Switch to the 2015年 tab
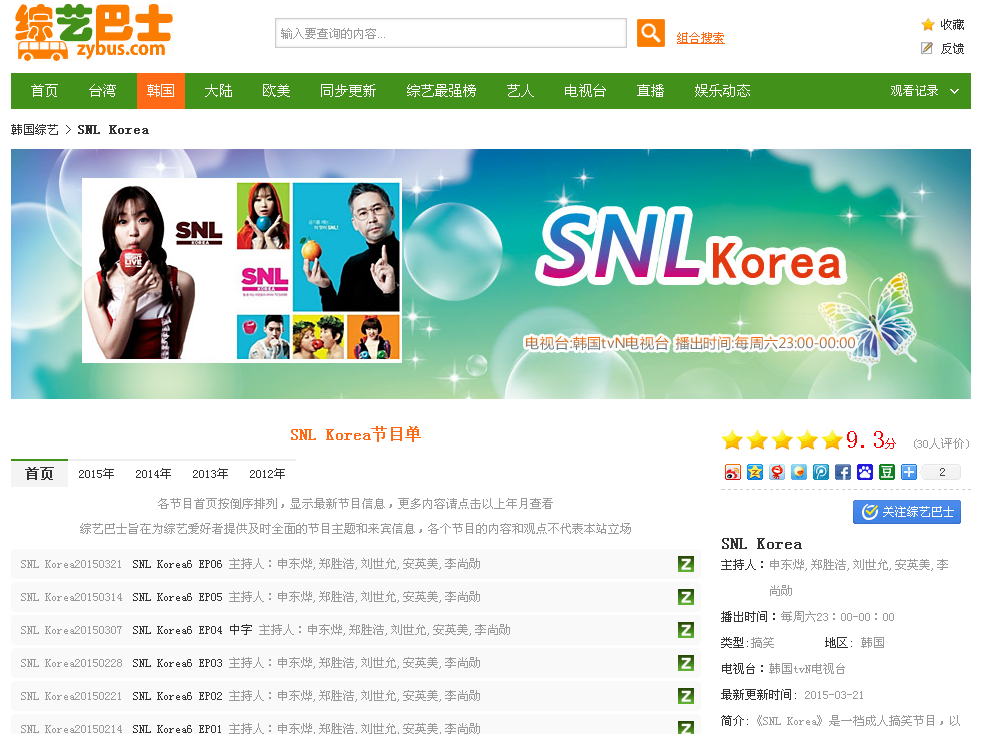 coord(96,474)
